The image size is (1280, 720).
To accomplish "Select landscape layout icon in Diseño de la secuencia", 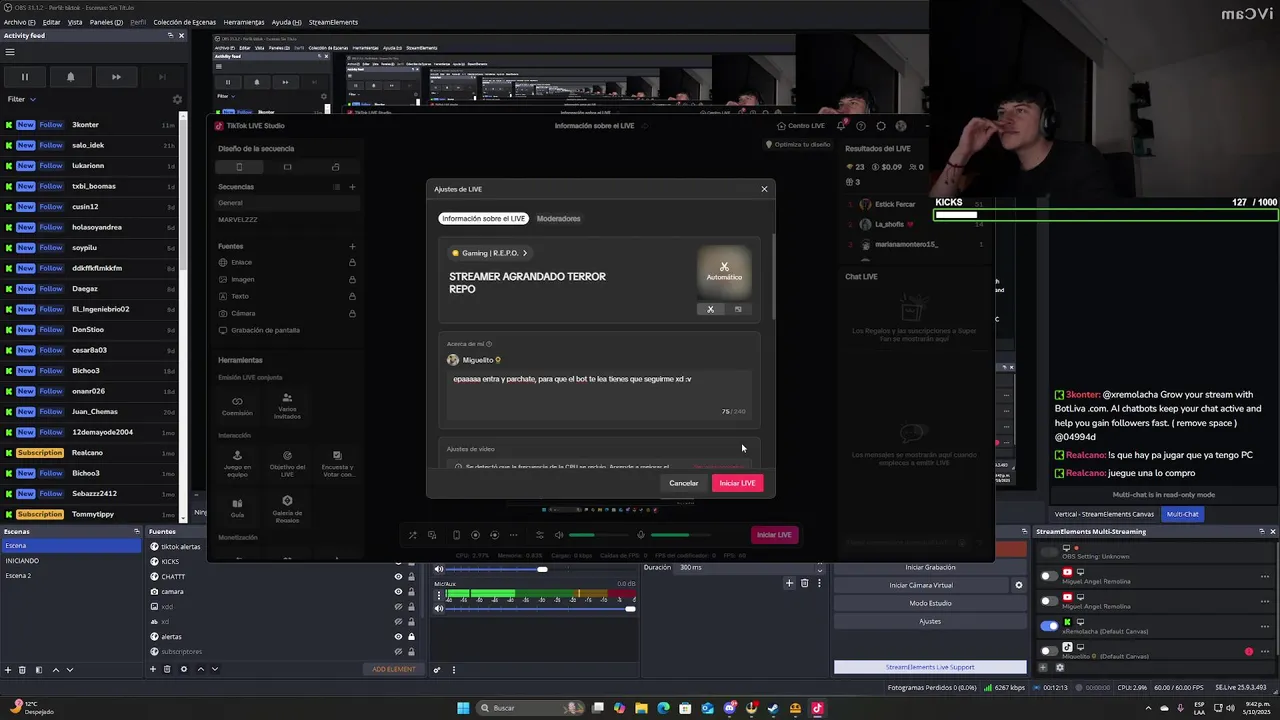I will [287, 167].
